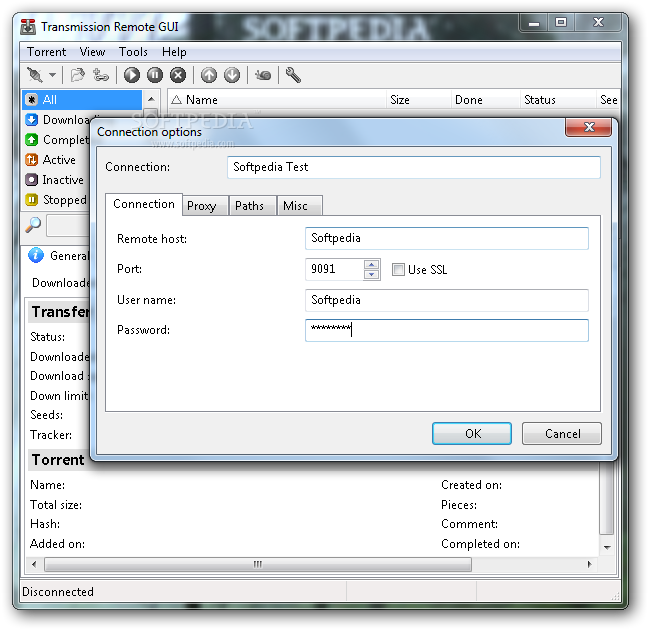Screen dimensions: 649x630
Task: Click the Port number field
Action: 334,269
